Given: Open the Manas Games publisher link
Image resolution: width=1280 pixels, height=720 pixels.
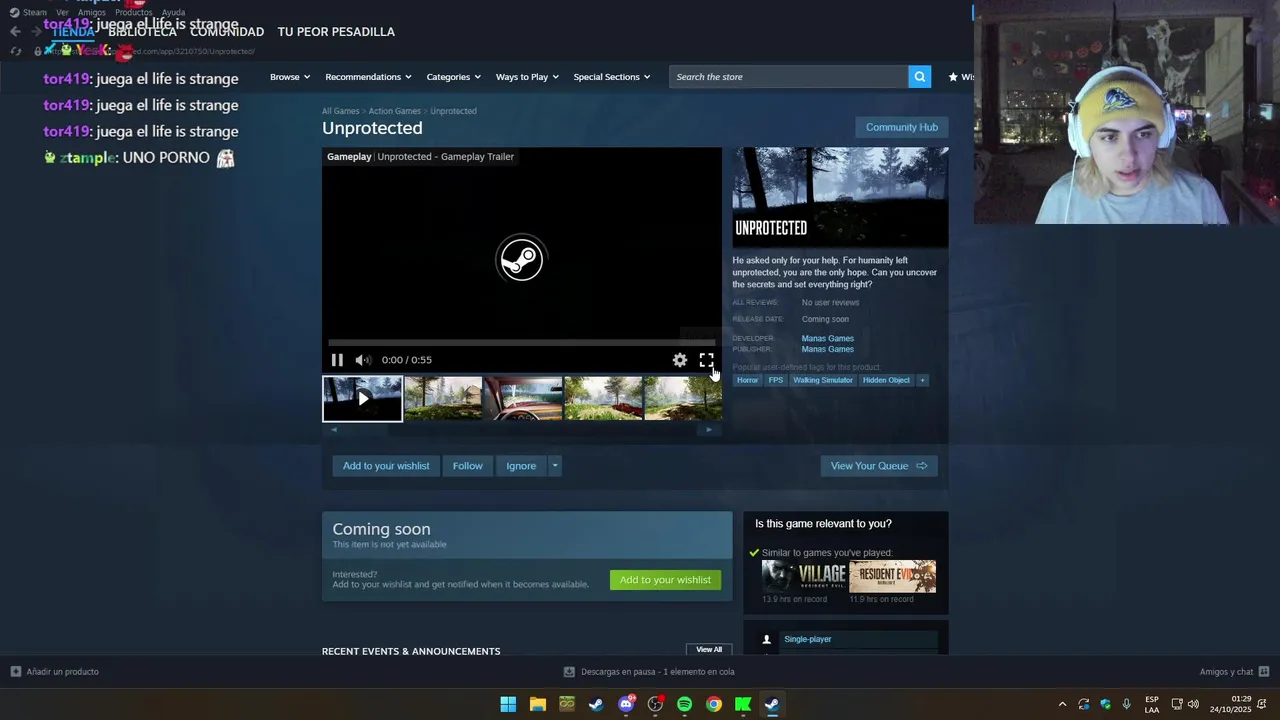Looking at the screenshot, I should [827, 349].
